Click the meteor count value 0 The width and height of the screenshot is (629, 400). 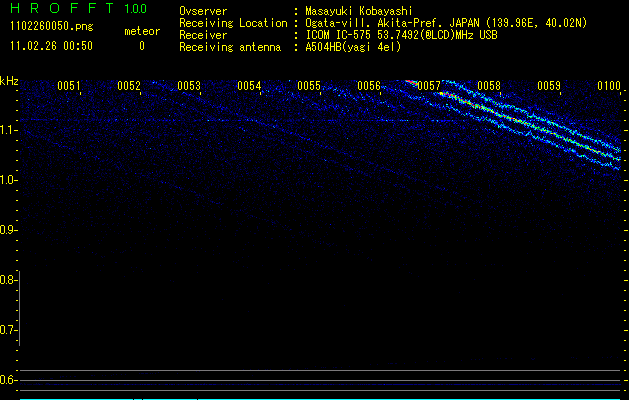[142, 46]
